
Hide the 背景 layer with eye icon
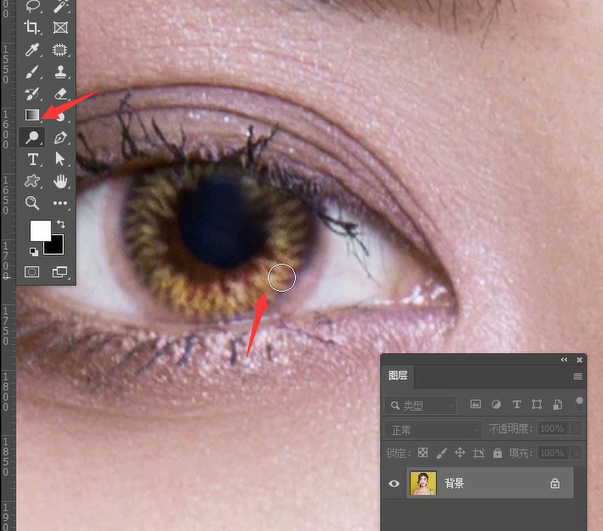click(394, 484)
